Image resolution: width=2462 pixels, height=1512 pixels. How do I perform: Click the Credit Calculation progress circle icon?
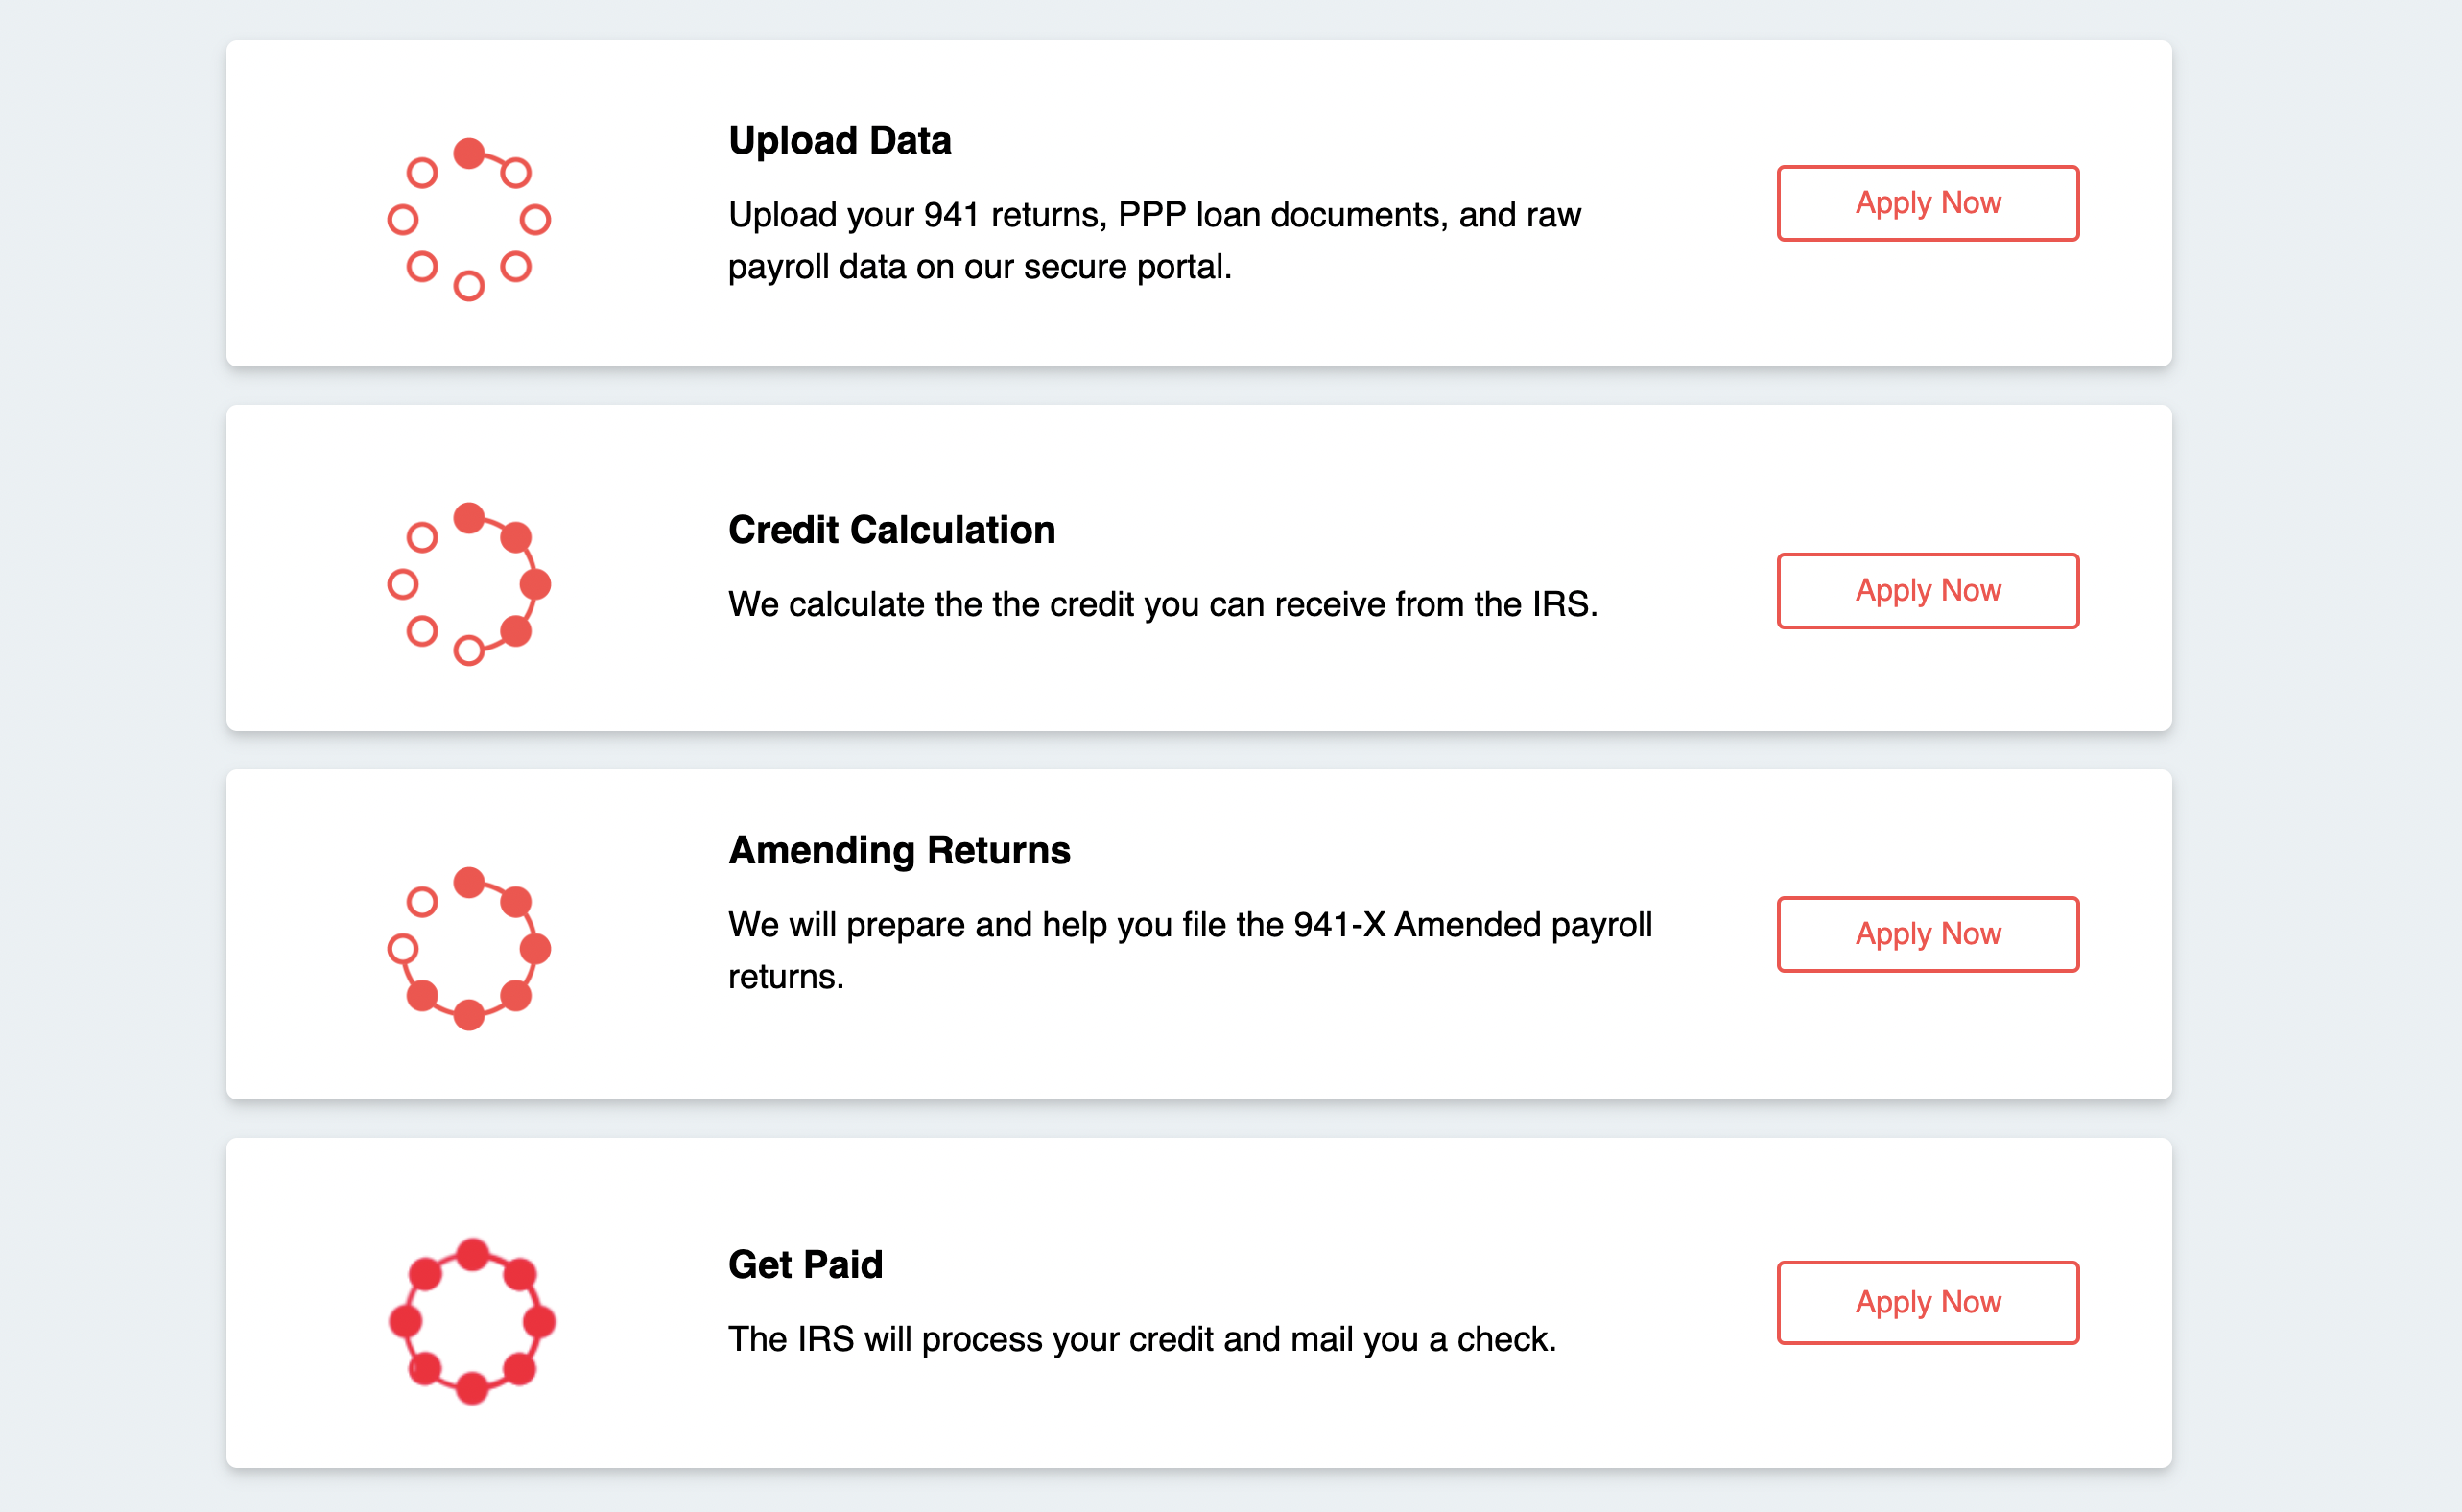469,584
